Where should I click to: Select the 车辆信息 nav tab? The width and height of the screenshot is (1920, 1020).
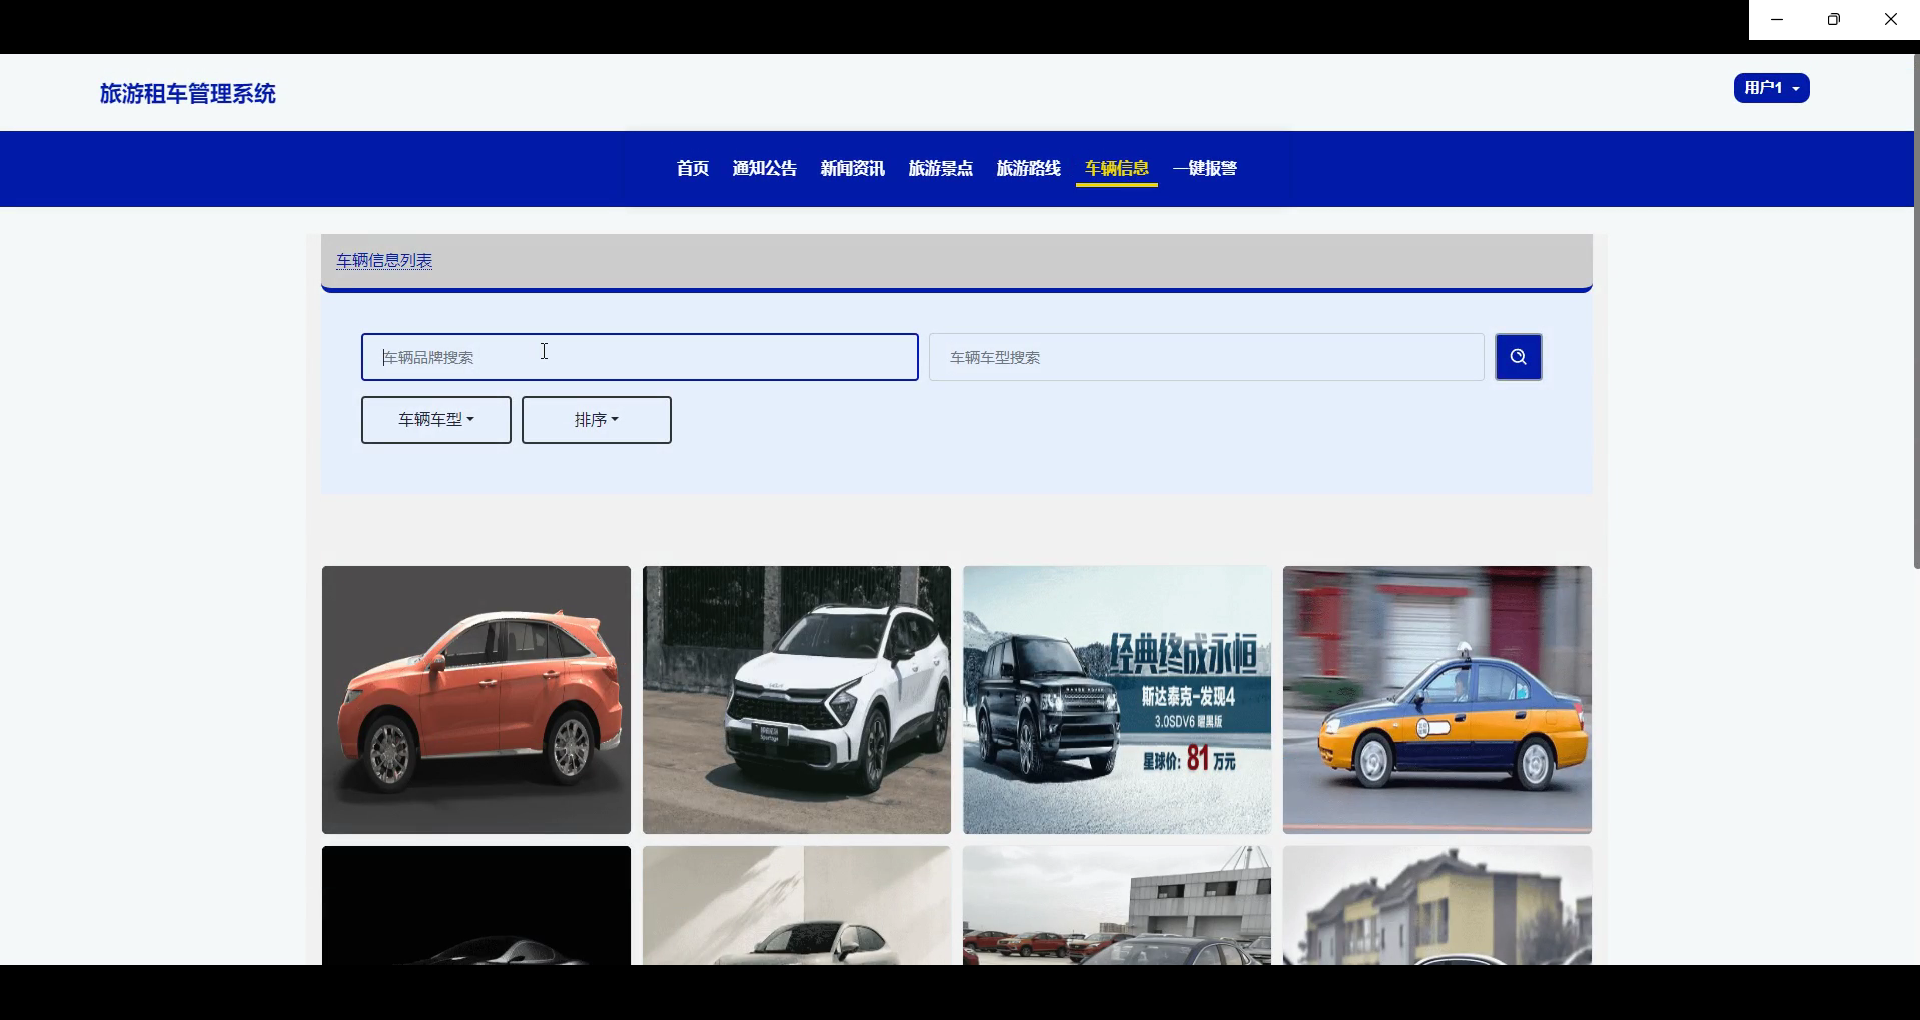1117,168
